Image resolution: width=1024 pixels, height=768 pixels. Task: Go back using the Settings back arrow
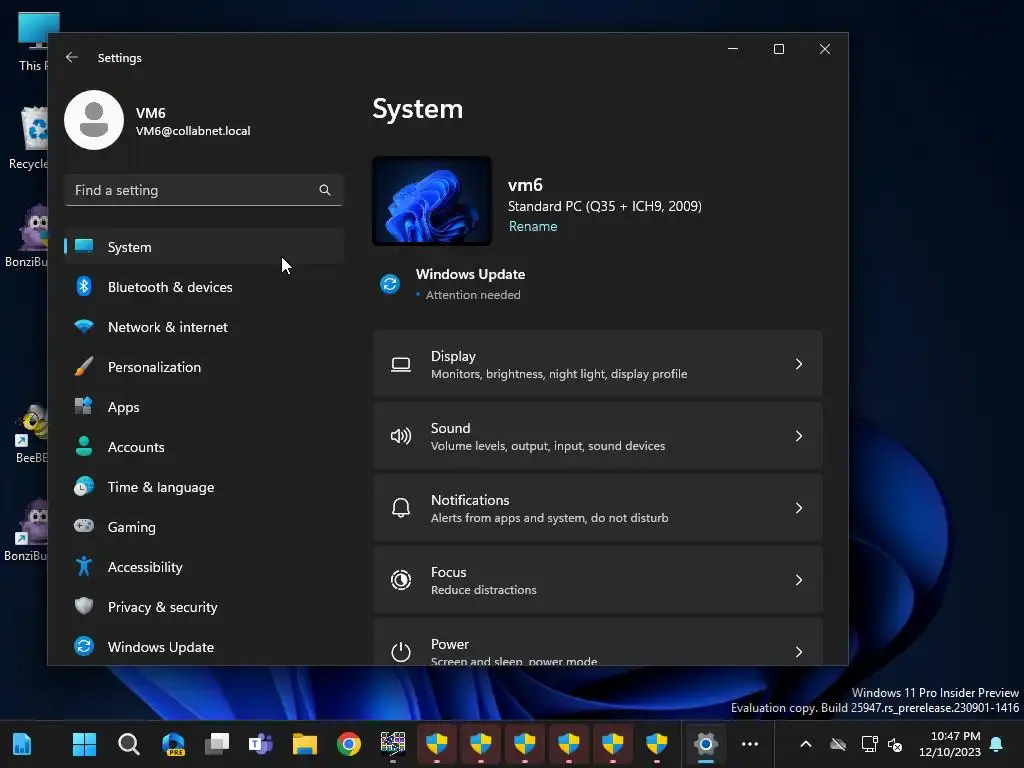[x=72, y=57]
